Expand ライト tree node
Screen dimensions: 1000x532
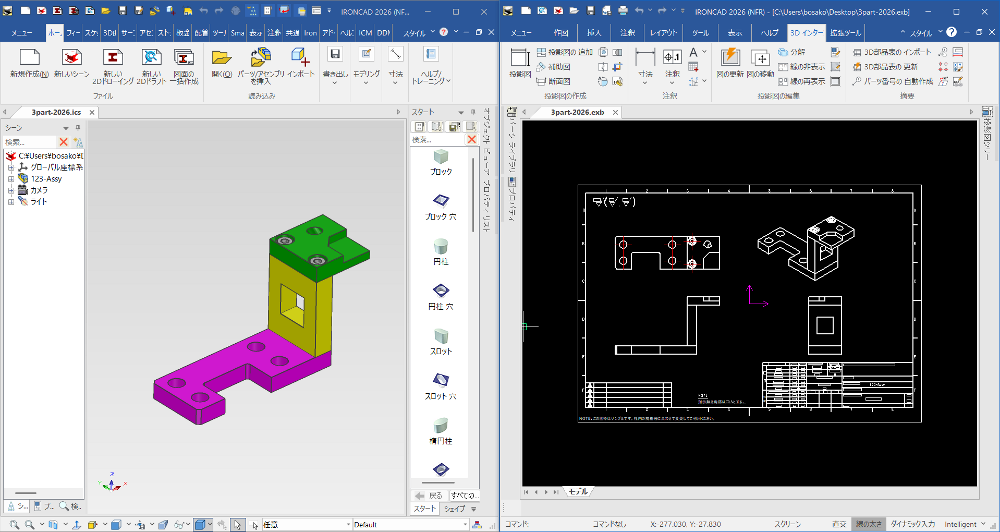coord(11,202)
